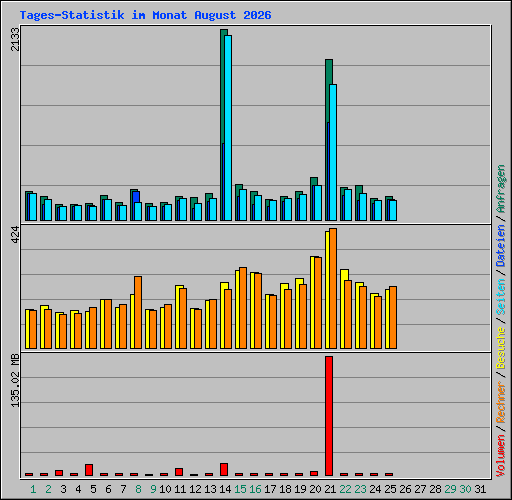Click the Rechner legend label
Image resolution: width=512 pixels, height=500 pixels.
(501, 402)
